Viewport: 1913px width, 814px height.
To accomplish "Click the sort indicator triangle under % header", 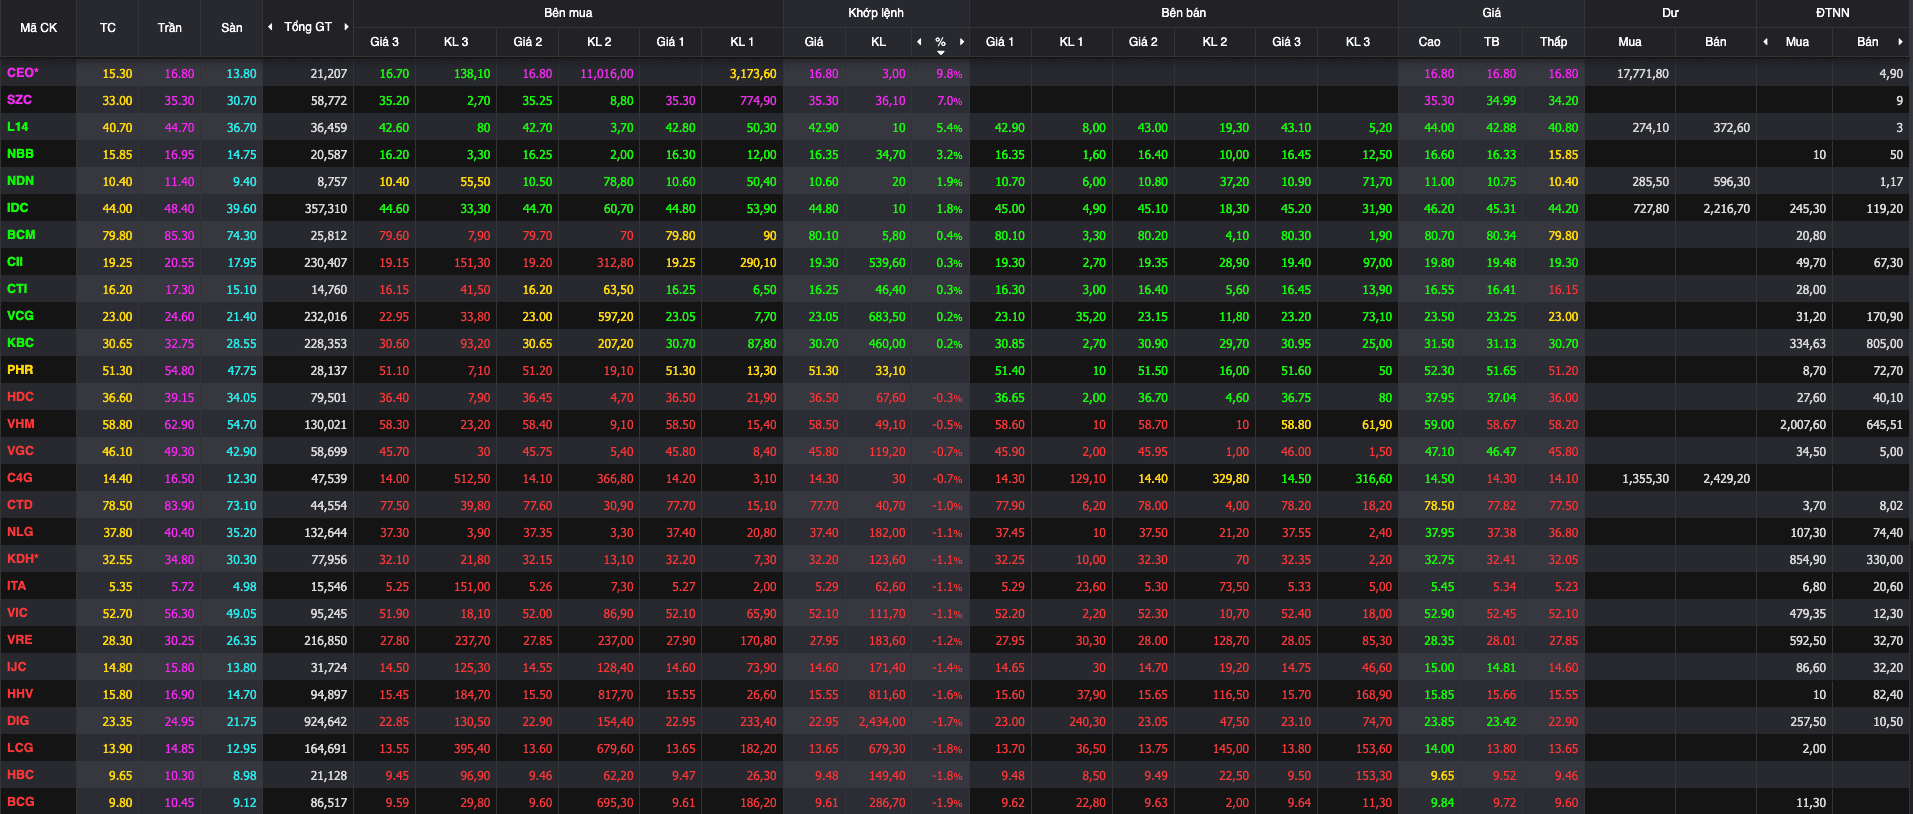I will click(941, 52).
